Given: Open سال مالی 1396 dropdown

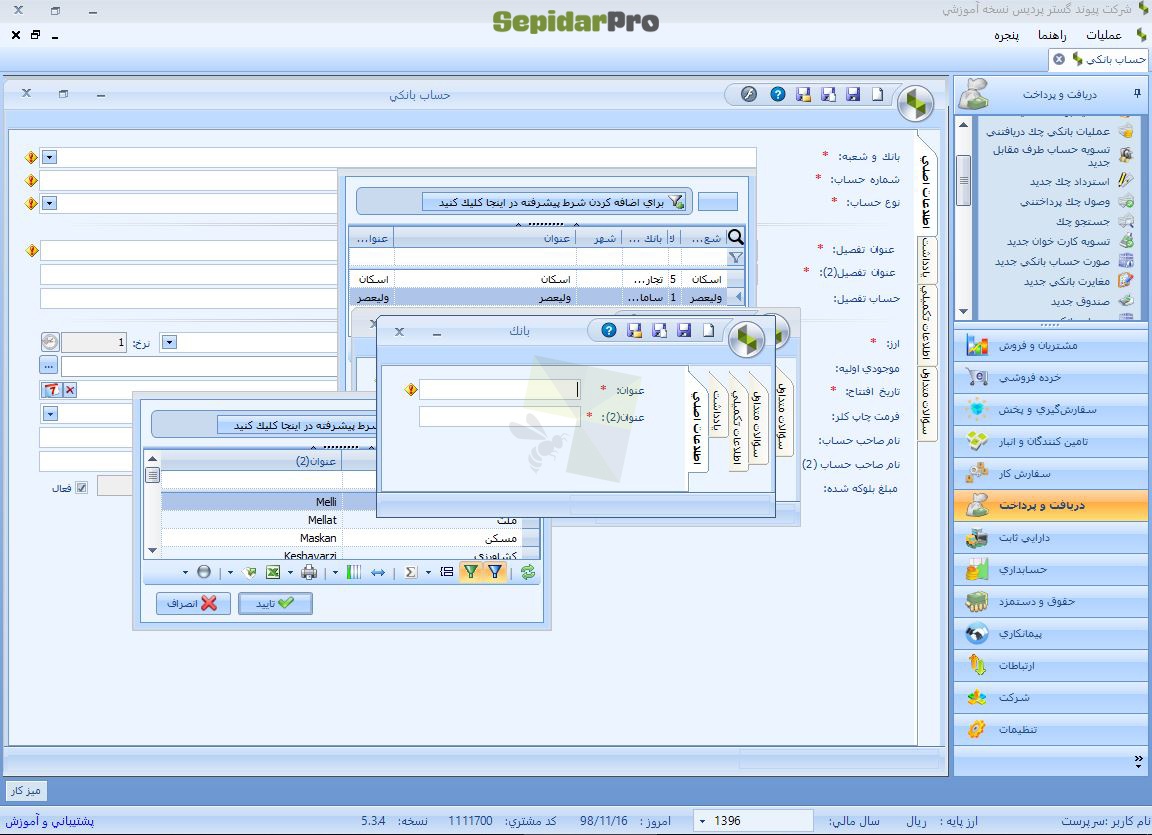Looking at the screenshot, I should tap(702, 821).
